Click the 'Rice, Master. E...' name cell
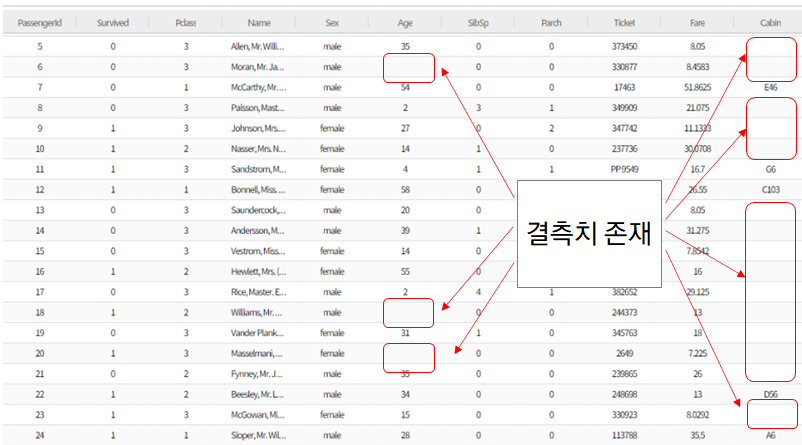This screenshot has height=445, width=802. [258, 292]
